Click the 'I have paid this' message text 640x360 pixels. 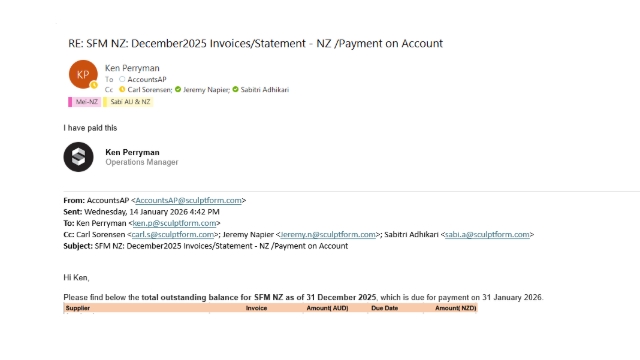(x=90, y=128)
